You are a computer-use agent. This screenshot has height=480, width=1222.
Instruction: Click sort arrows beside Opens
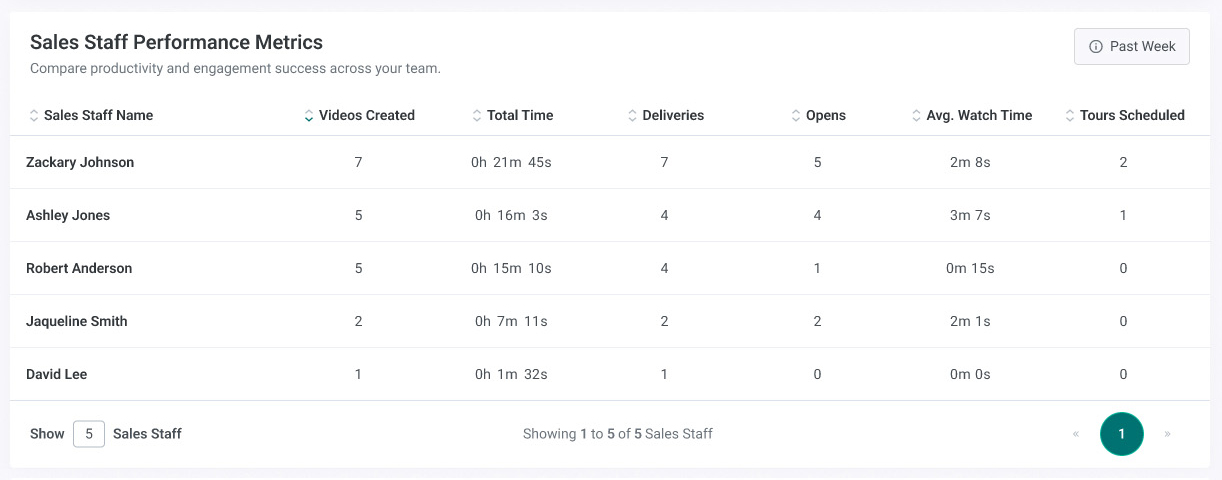point(796,116)
